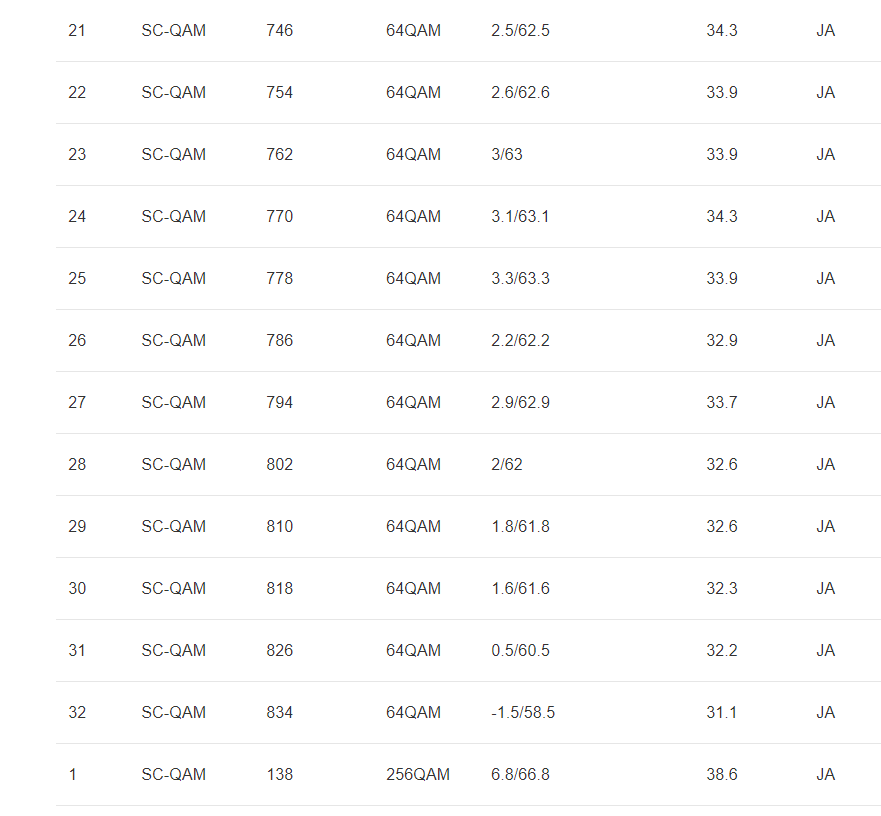Click frequency 834 cell
This screenshot has height=816, width=881.
[x=280, y=713]
